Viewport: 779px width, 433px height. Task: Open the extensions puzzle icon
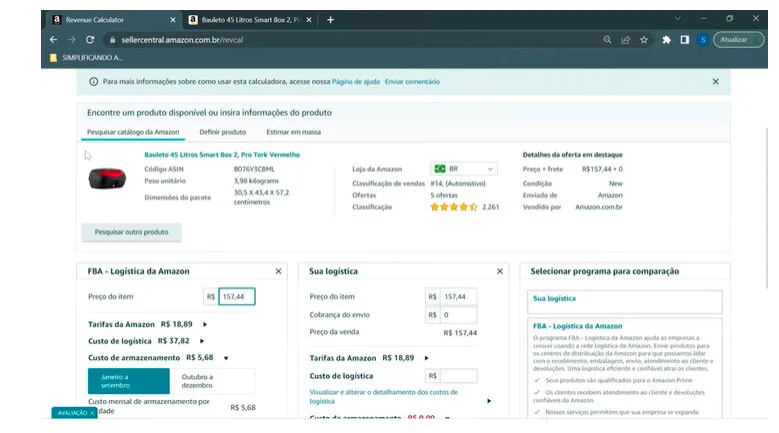click(666, 40)
